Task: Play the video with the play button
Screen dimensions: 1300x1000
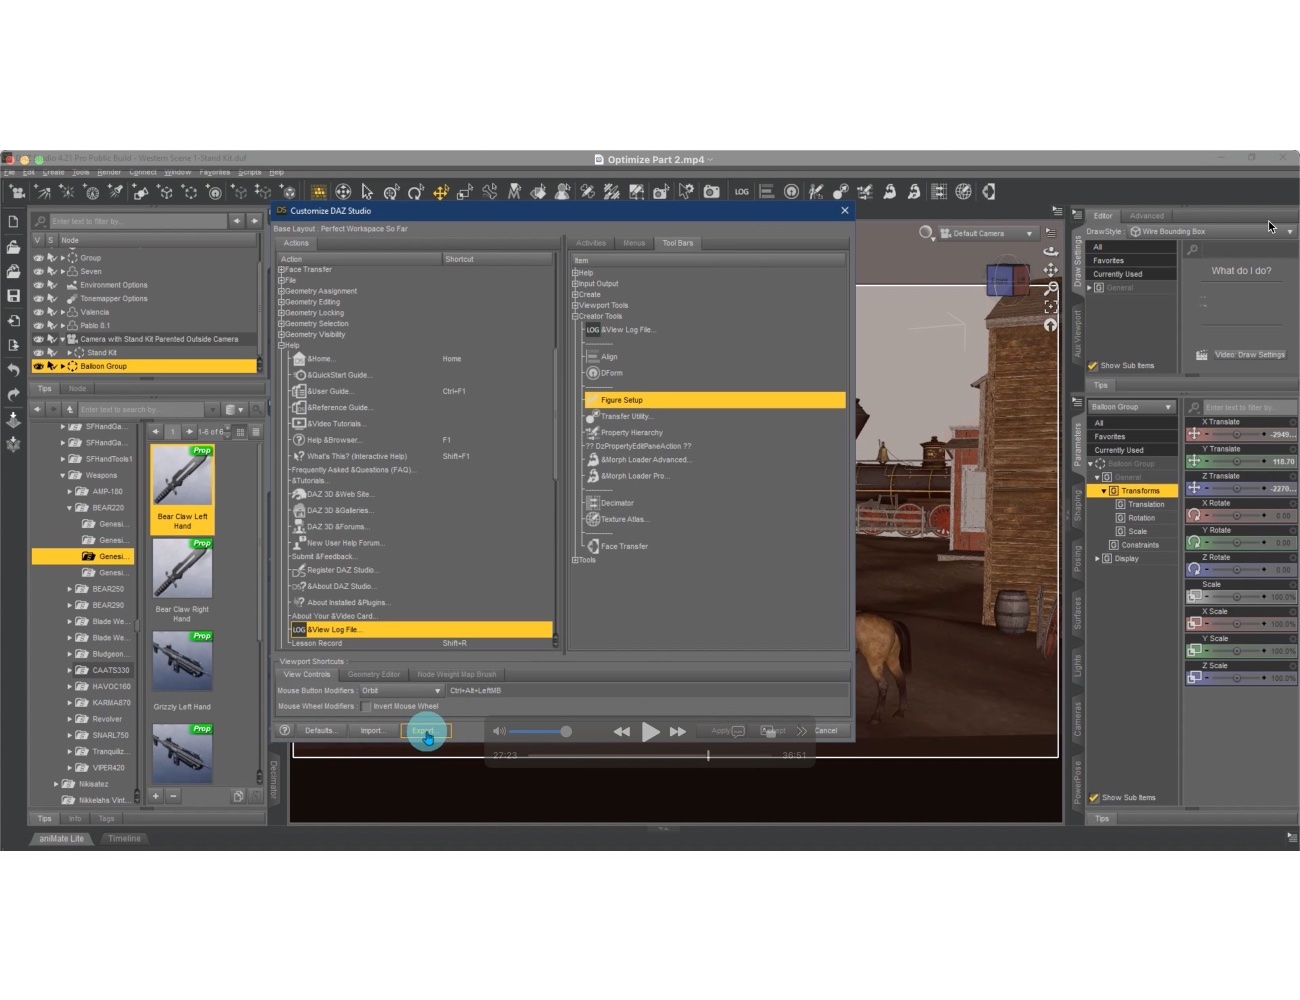Action: click(650, 732)
